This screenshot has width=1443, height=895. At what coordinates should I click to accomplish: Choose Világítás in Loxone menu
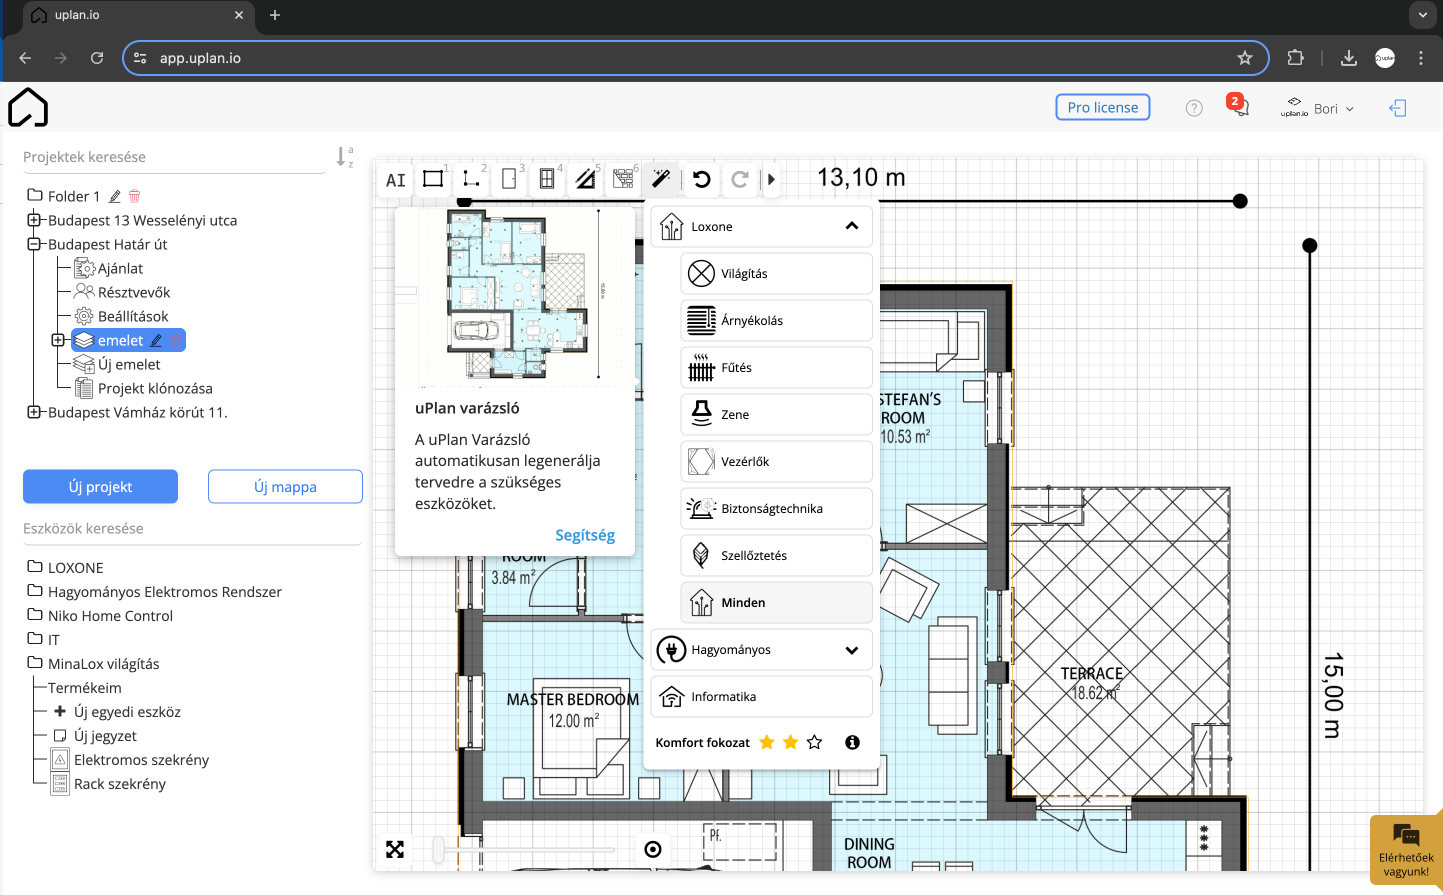point(776,273)
